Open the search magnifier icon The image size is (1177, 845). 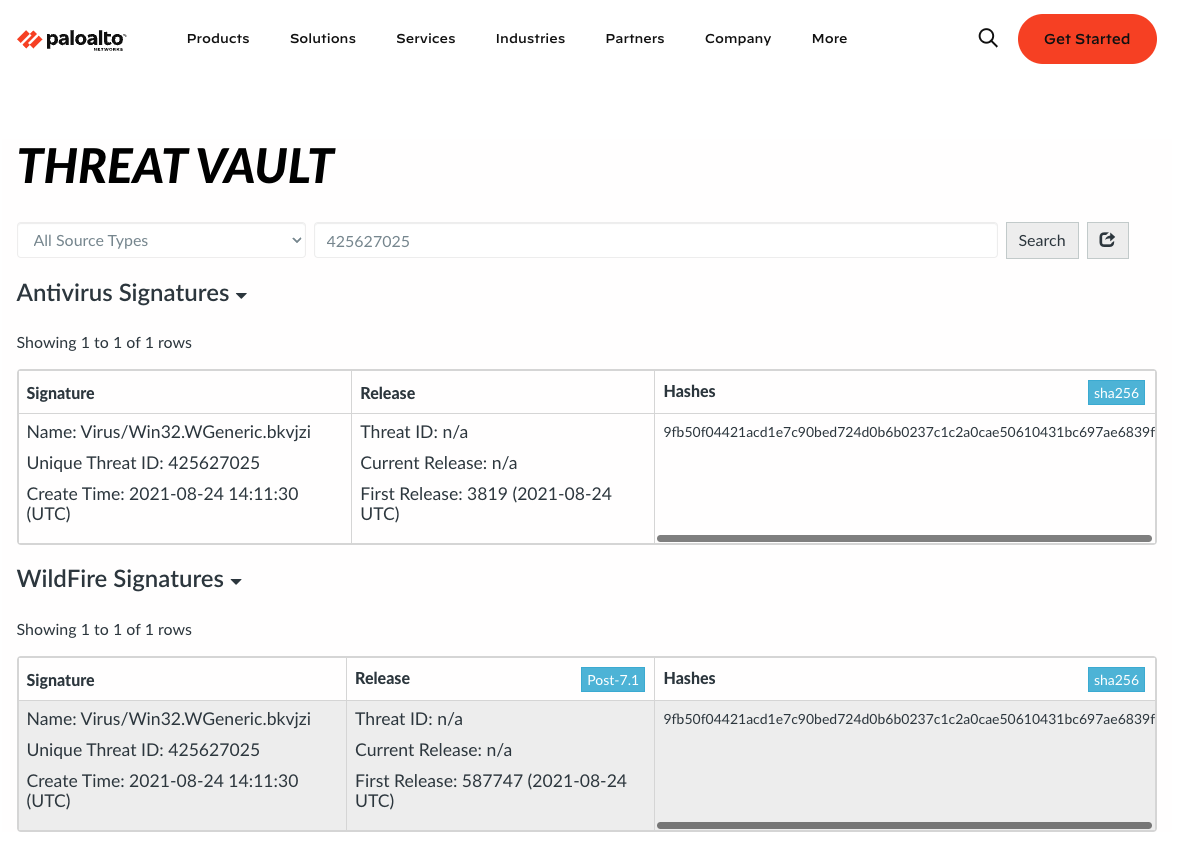(988, 39)
